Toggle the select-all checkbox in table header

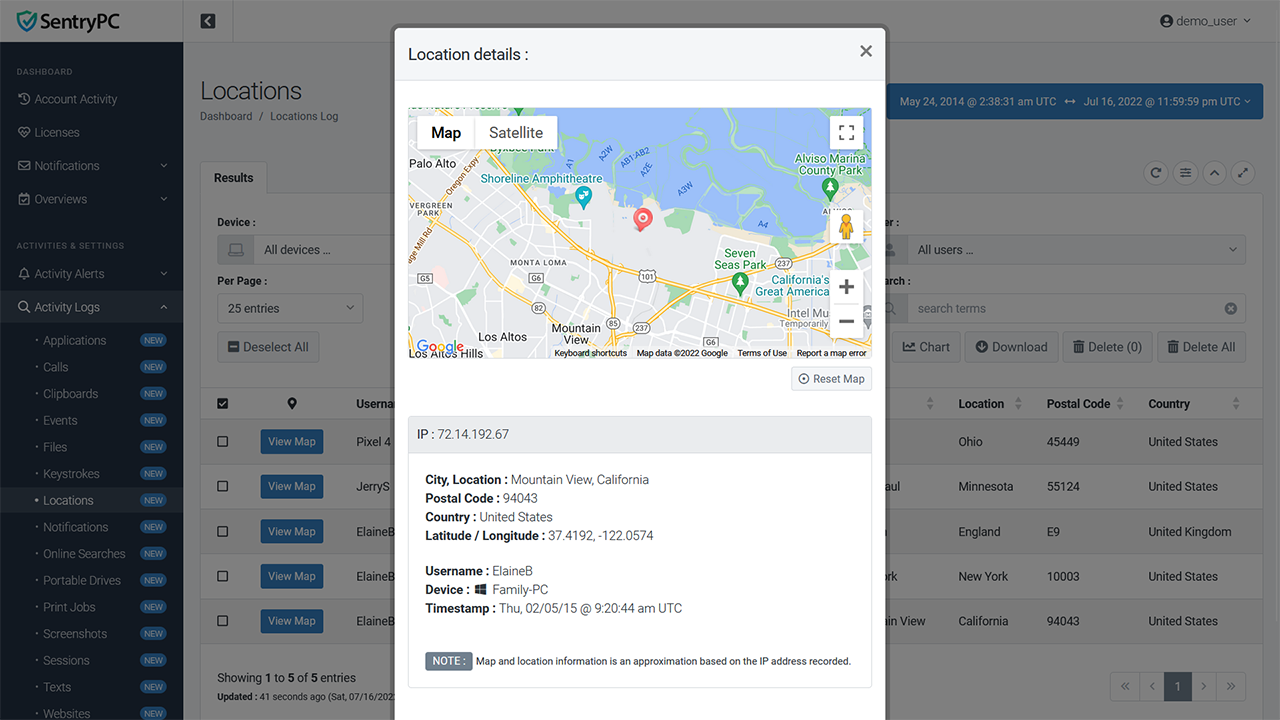222,404
